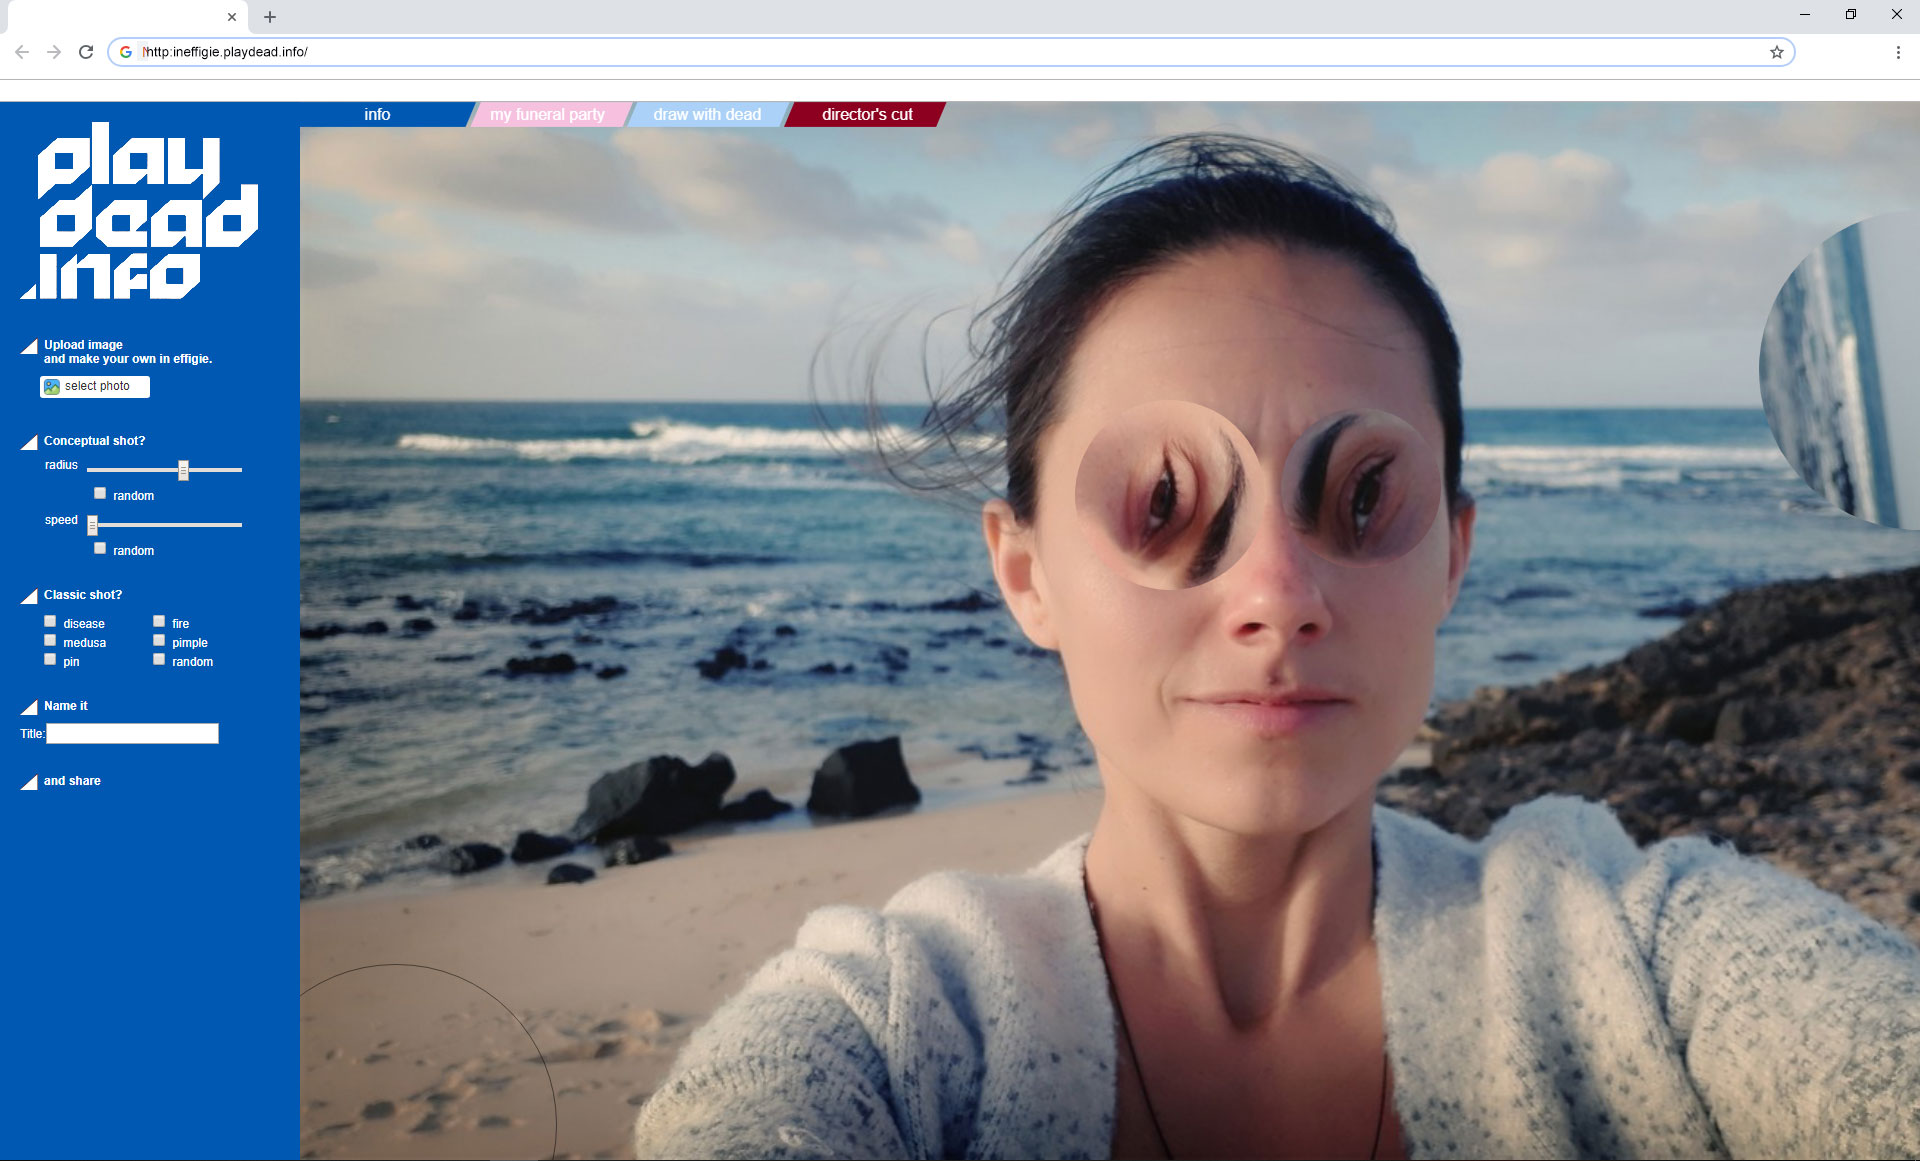The image size is (1920, 1161).
Task: Open the browser three-dot menu
Action: tap(1897, 52)
